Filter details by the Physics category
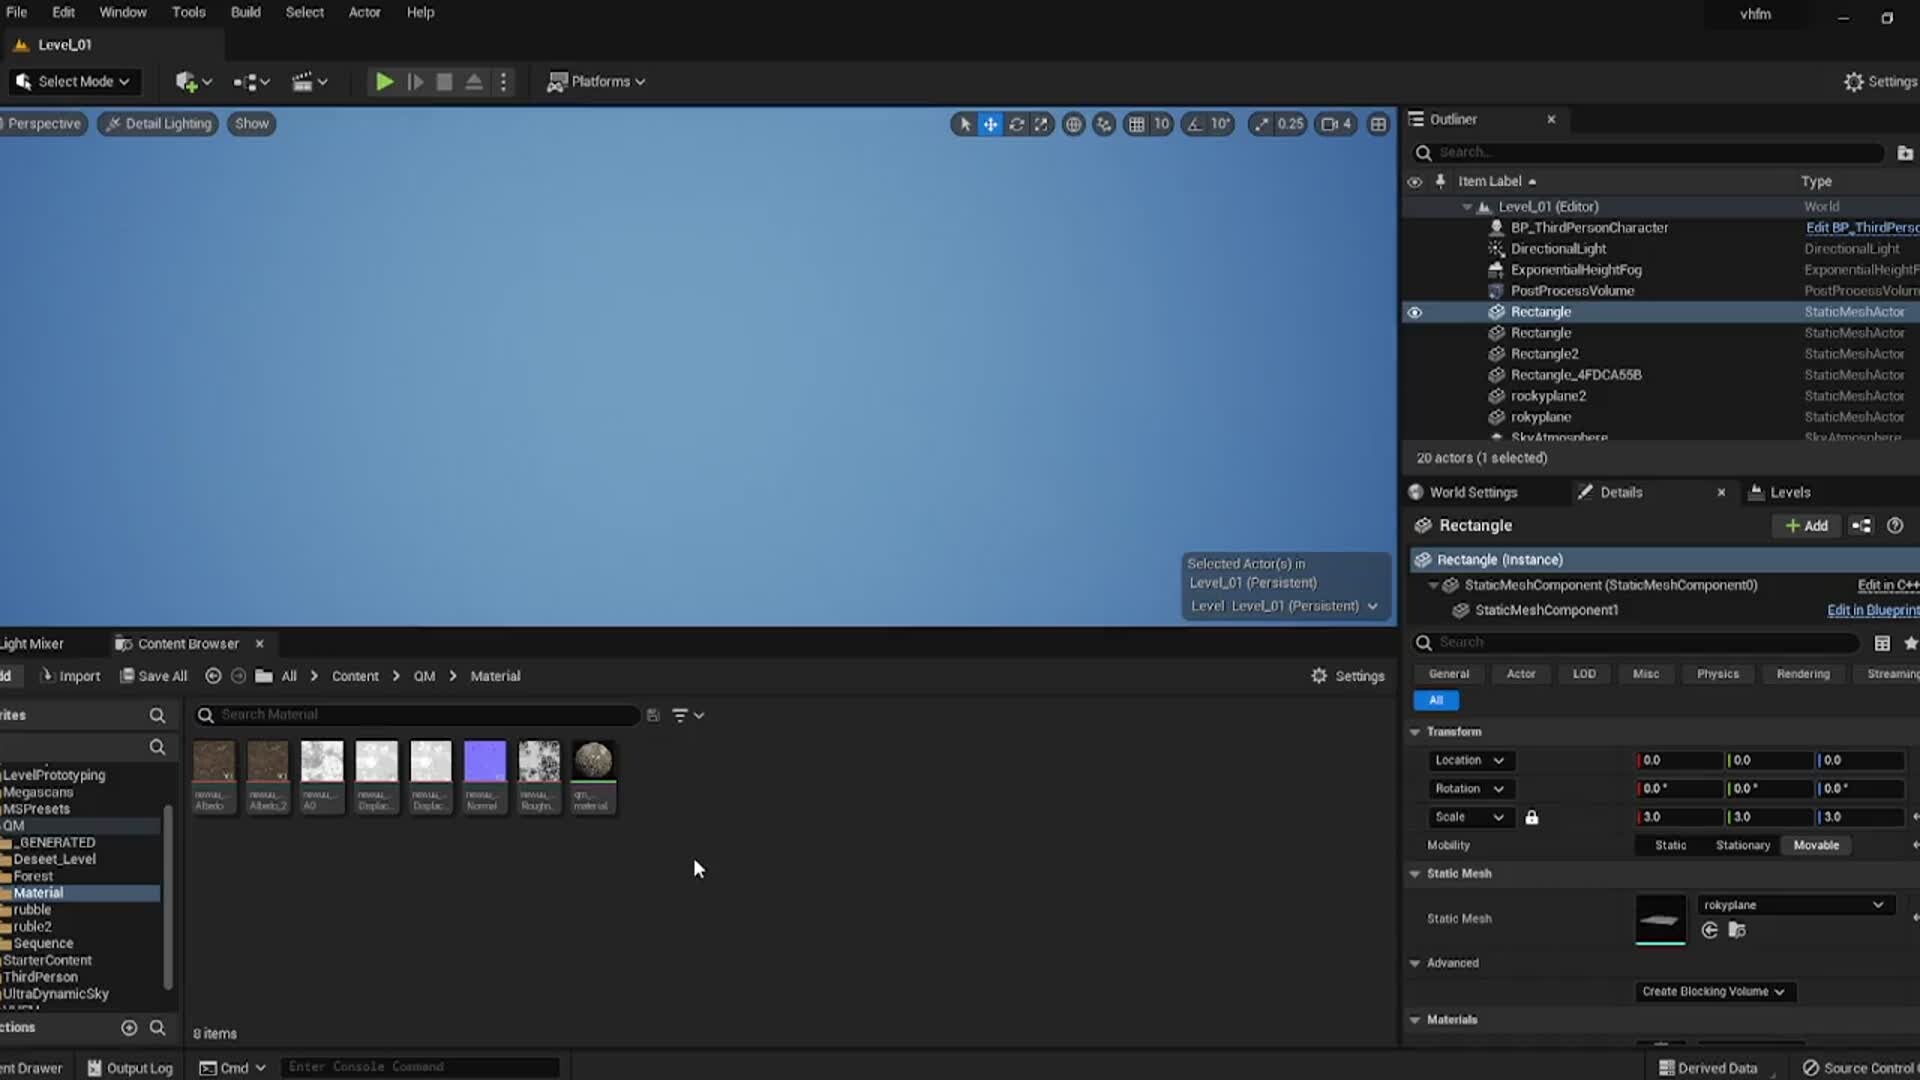This screenshot has width=1920, height=1080. (x=1717, y=674)
